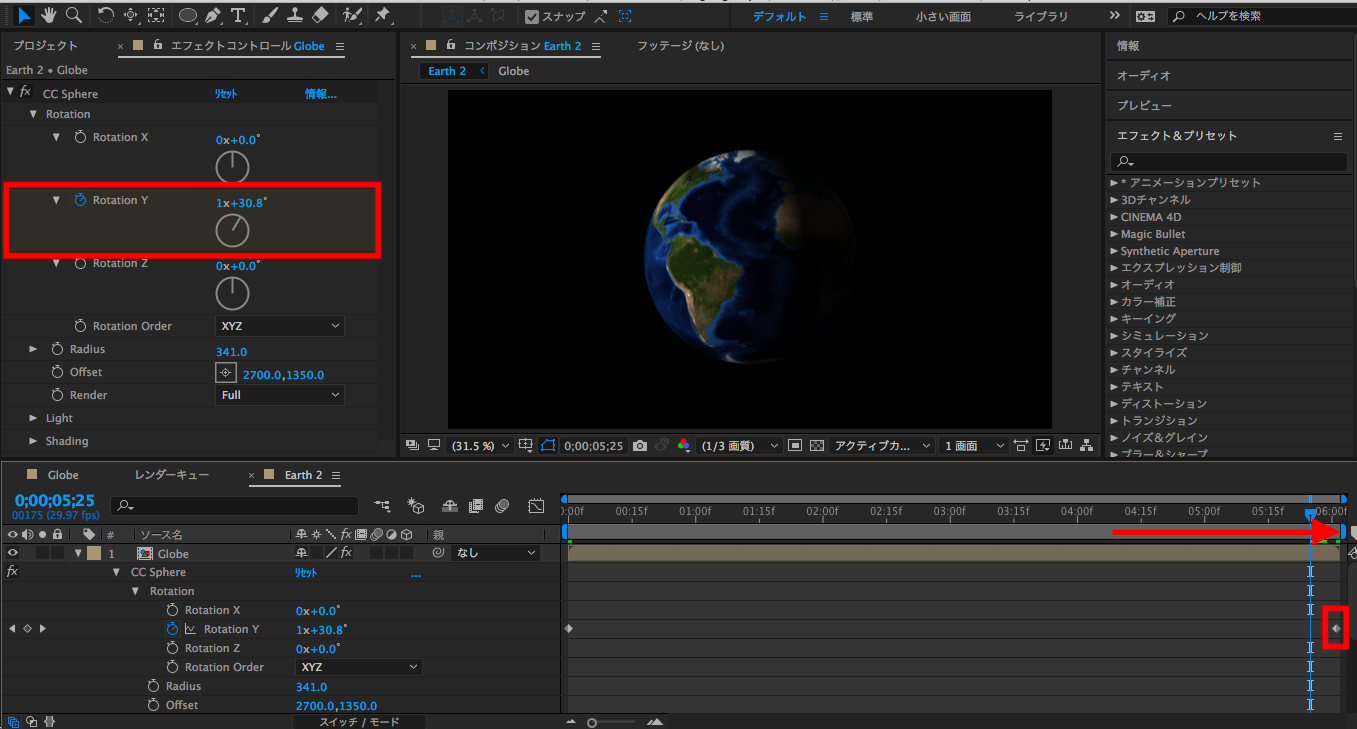Hide the Globe layer with its eye icon
Image resolution: width=1357 pixels, height=729 pixels.
(13, 553)
